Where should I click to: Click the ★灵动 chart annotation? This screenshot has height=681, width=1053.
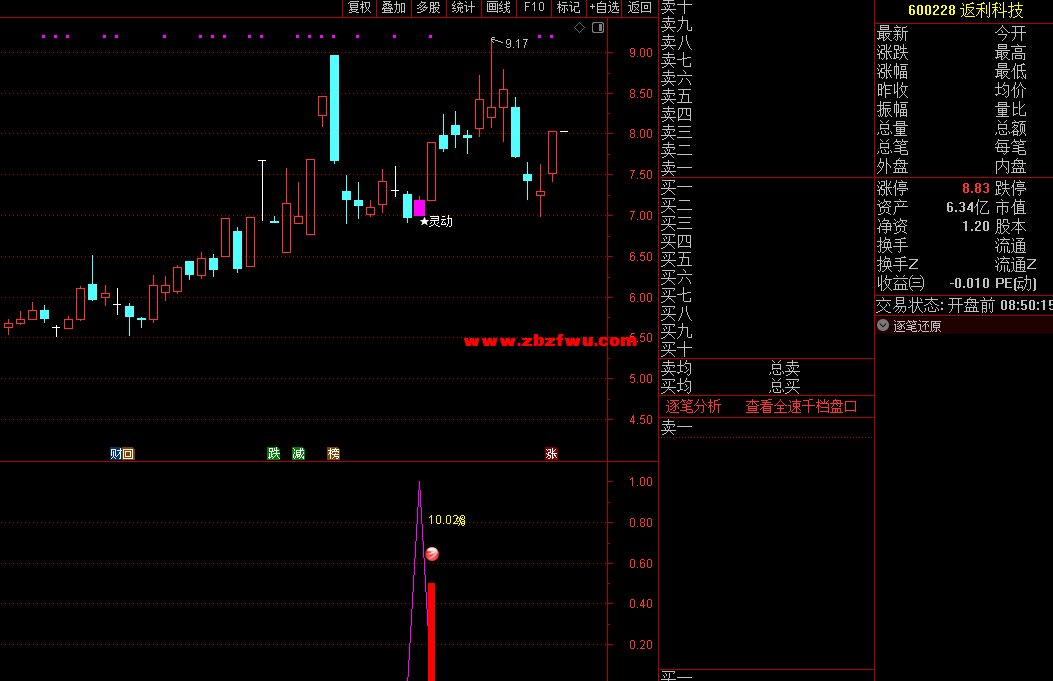coord(437,222)
